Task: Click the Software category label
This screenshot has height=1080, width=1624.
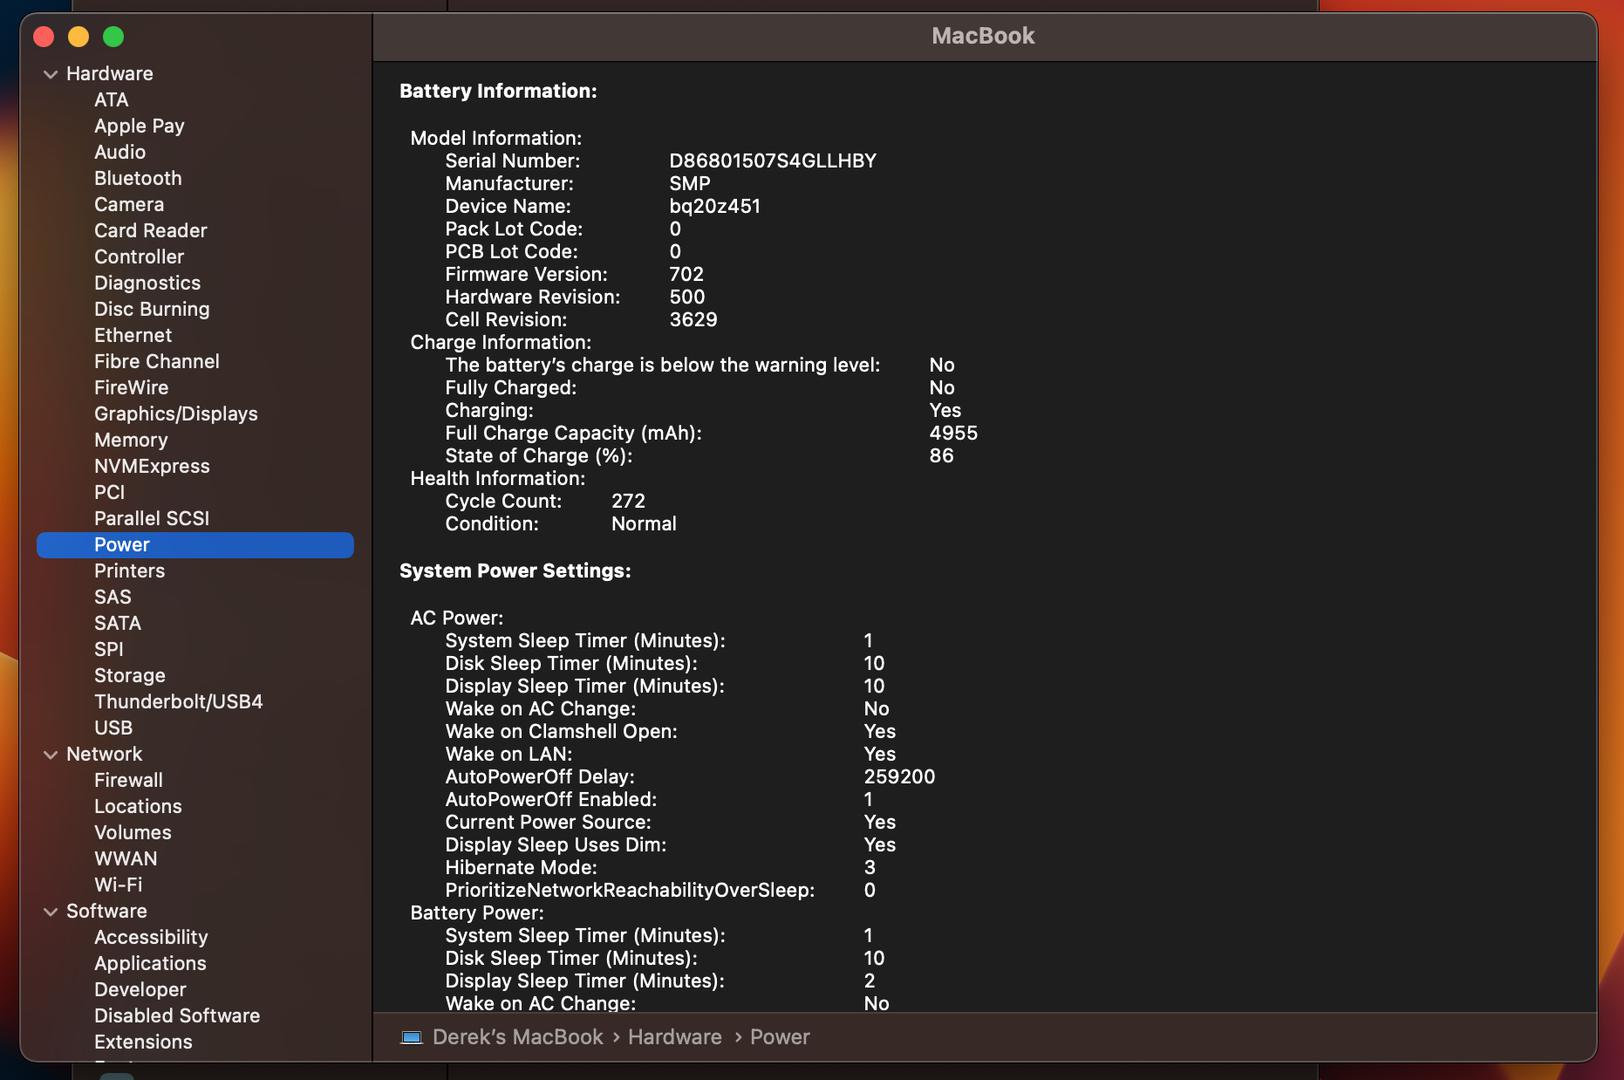Action: pos(106,911)
